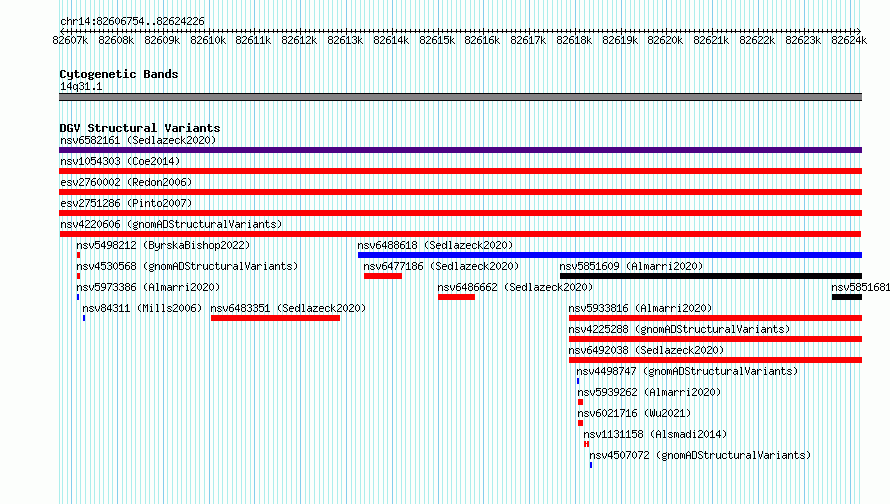Open the esv2751286 (Pinto2007) variant bar

point(460,213)
